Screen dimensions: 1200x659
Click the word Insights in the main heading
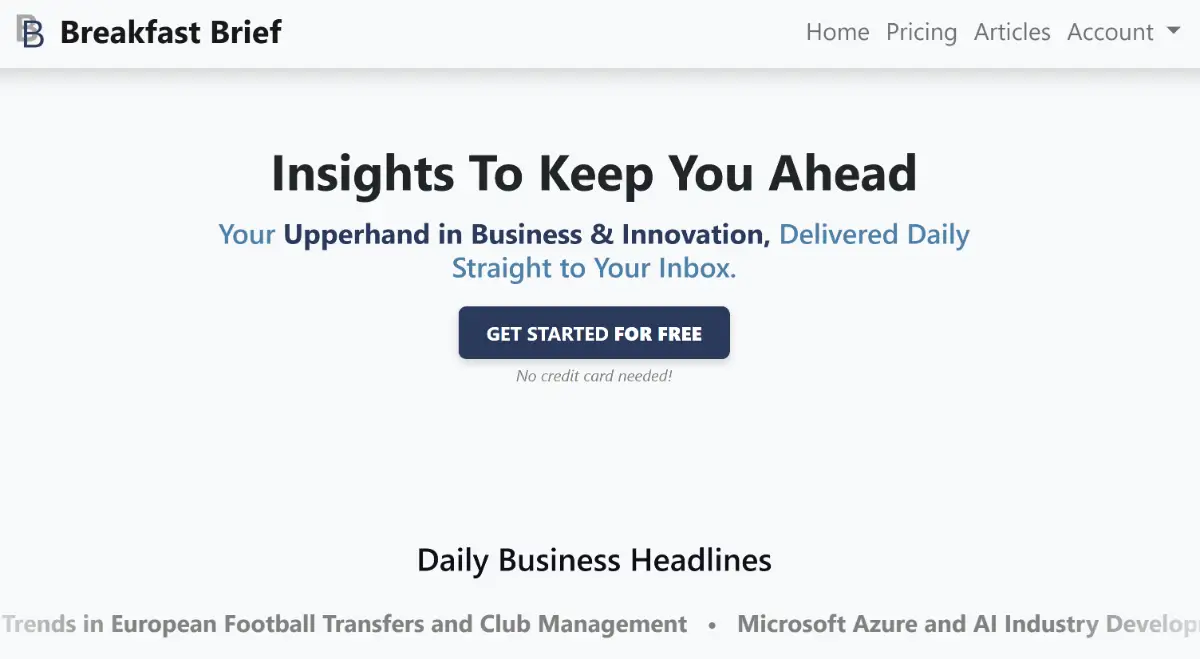click(348, 173)
